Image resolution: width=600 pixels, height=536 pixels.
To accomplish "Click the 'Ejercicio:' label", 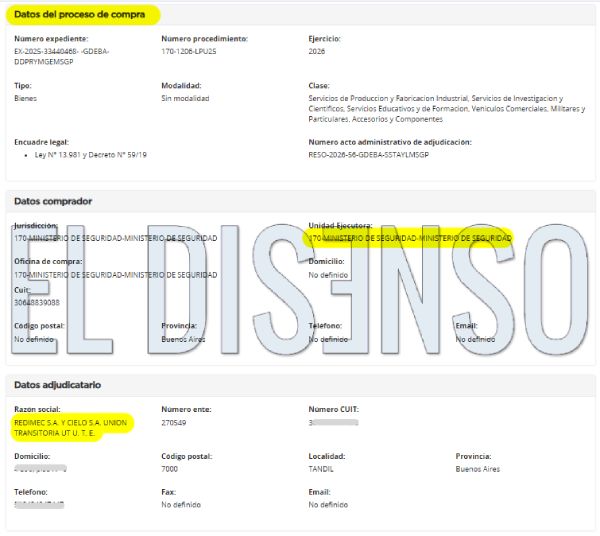I will [324, 39].
